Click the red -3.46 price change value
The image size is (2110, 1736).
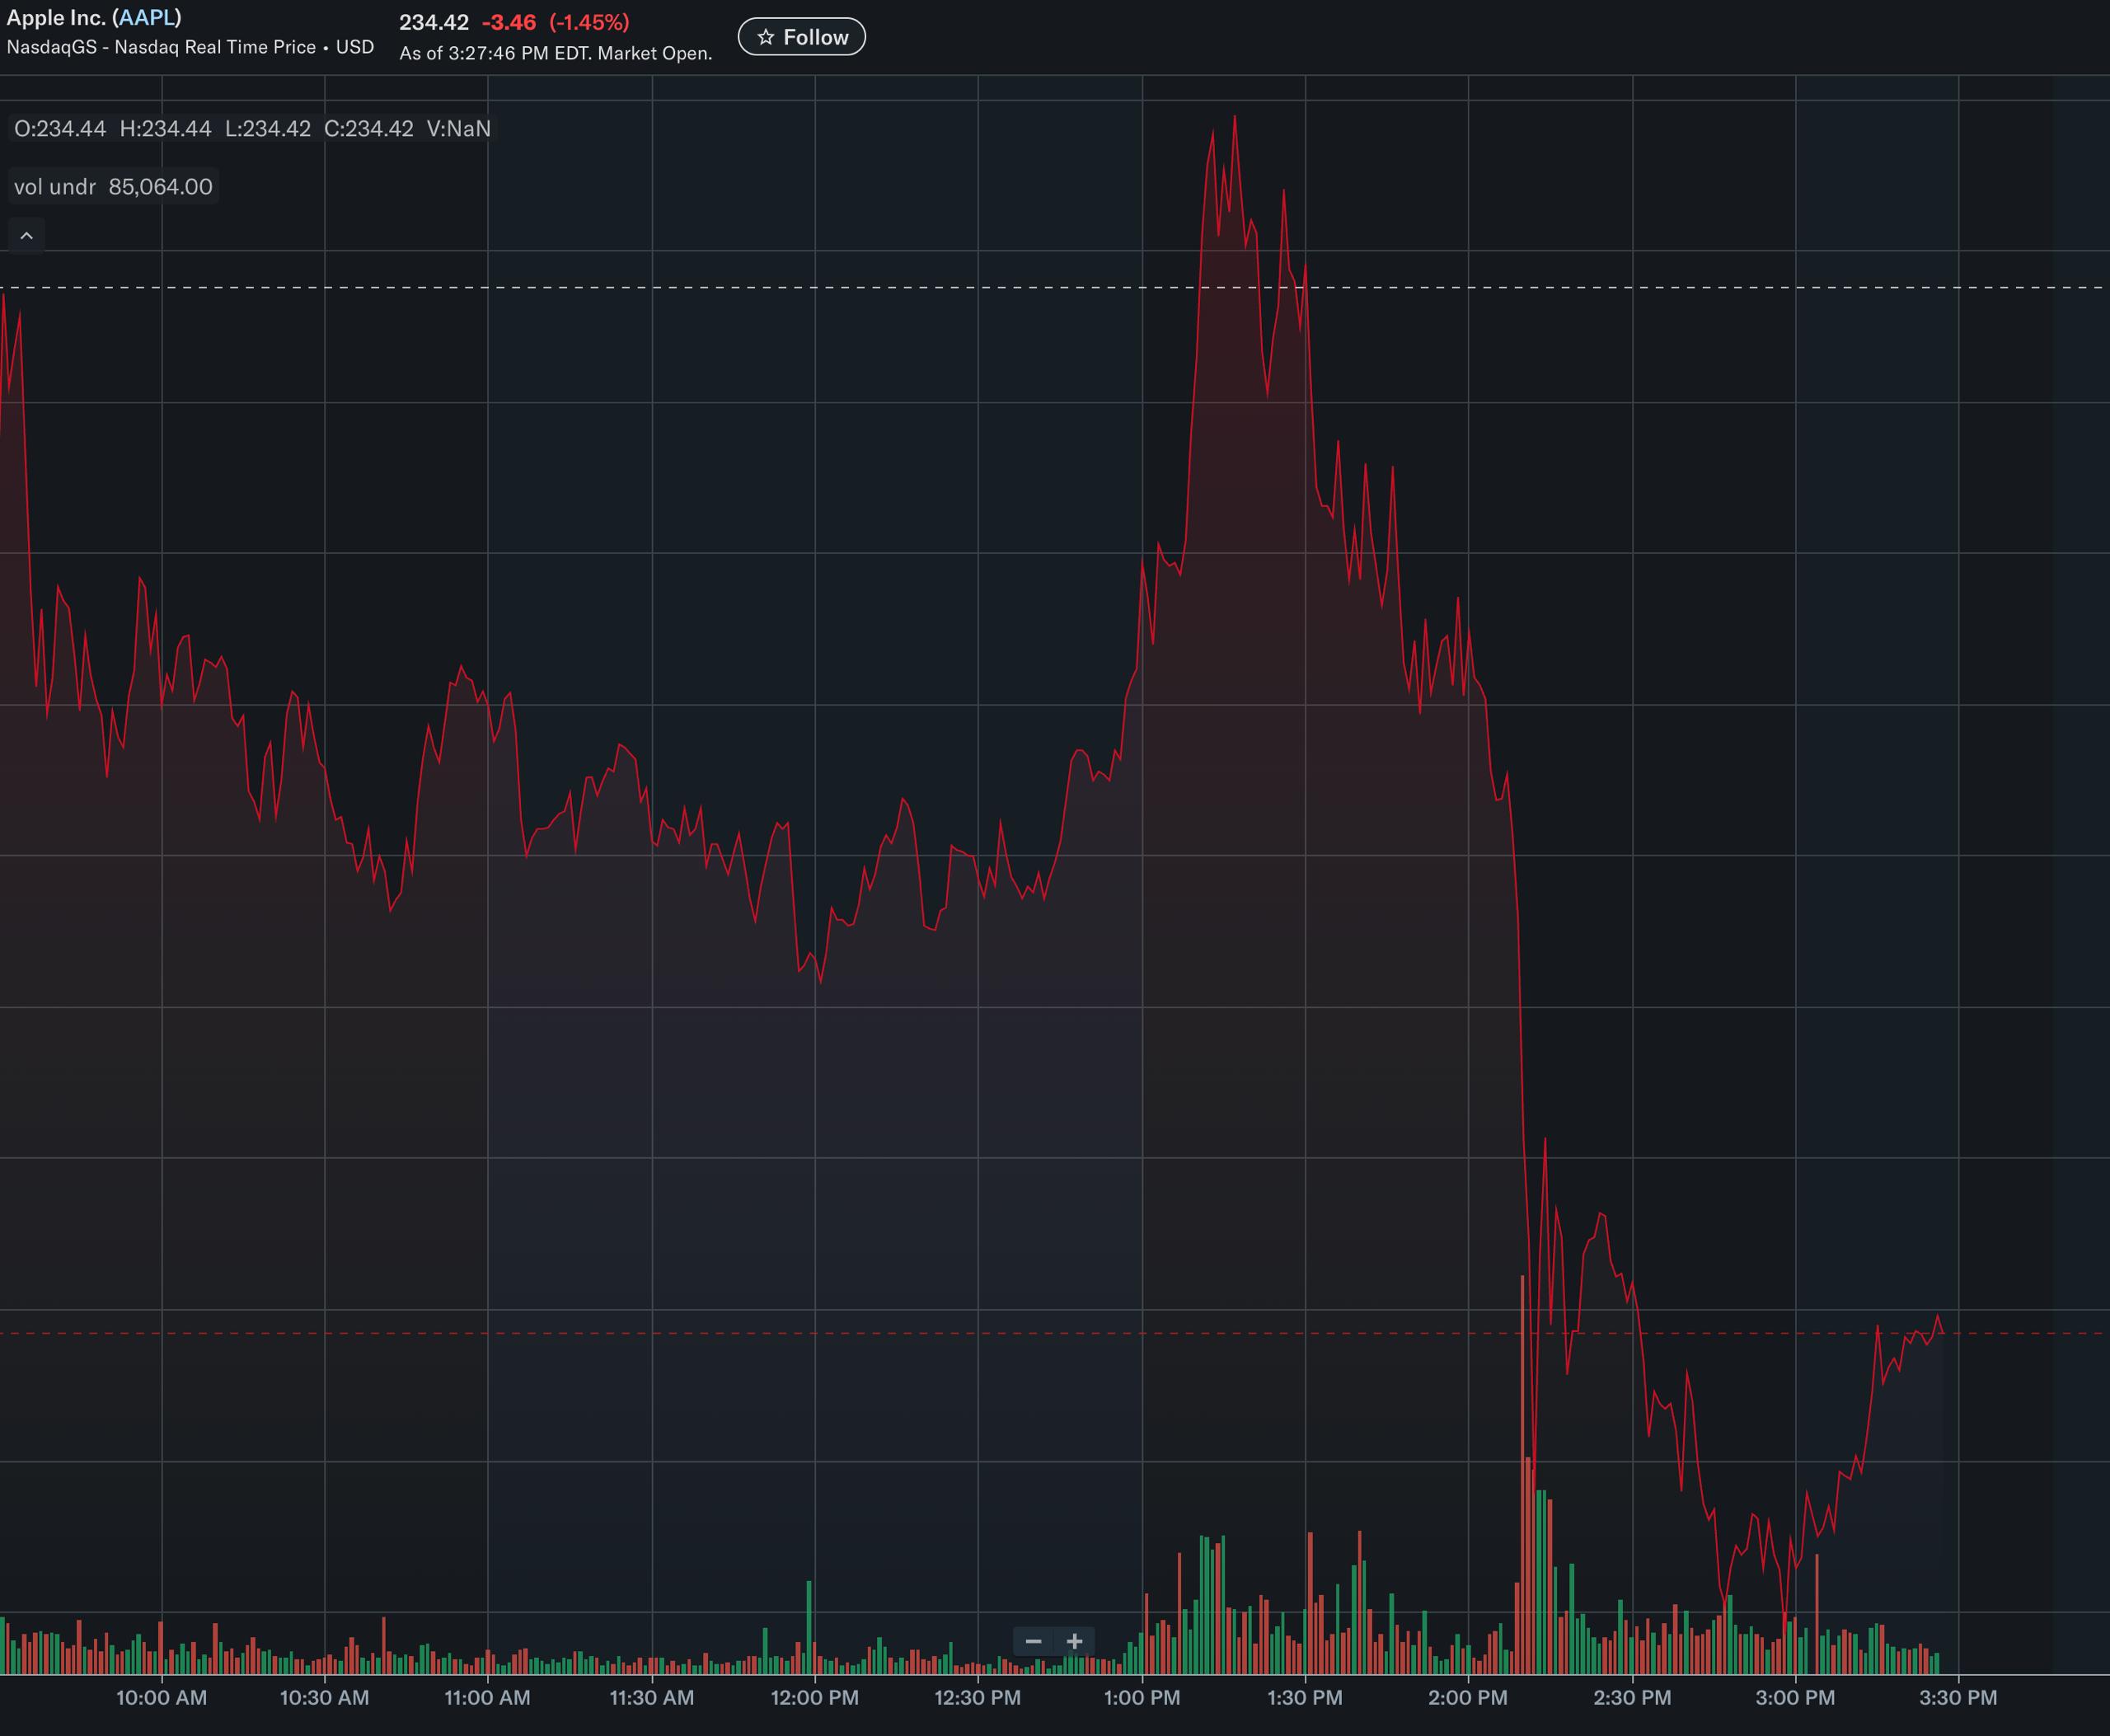click(x=509, y=22)
